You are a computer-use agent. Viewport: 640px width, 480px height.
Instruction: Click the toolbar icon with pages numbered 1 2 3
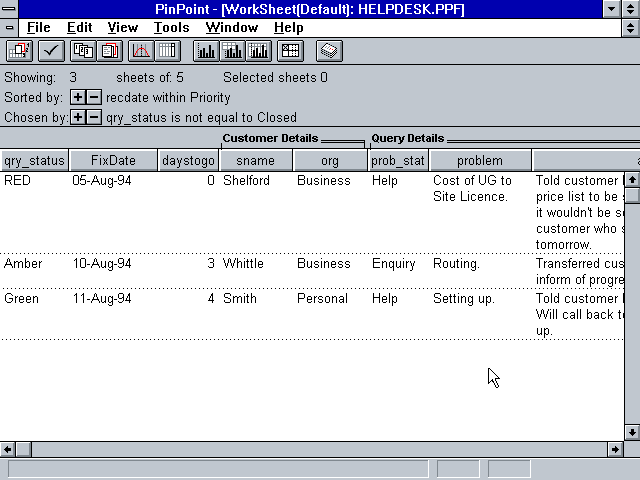click(83, 51)
